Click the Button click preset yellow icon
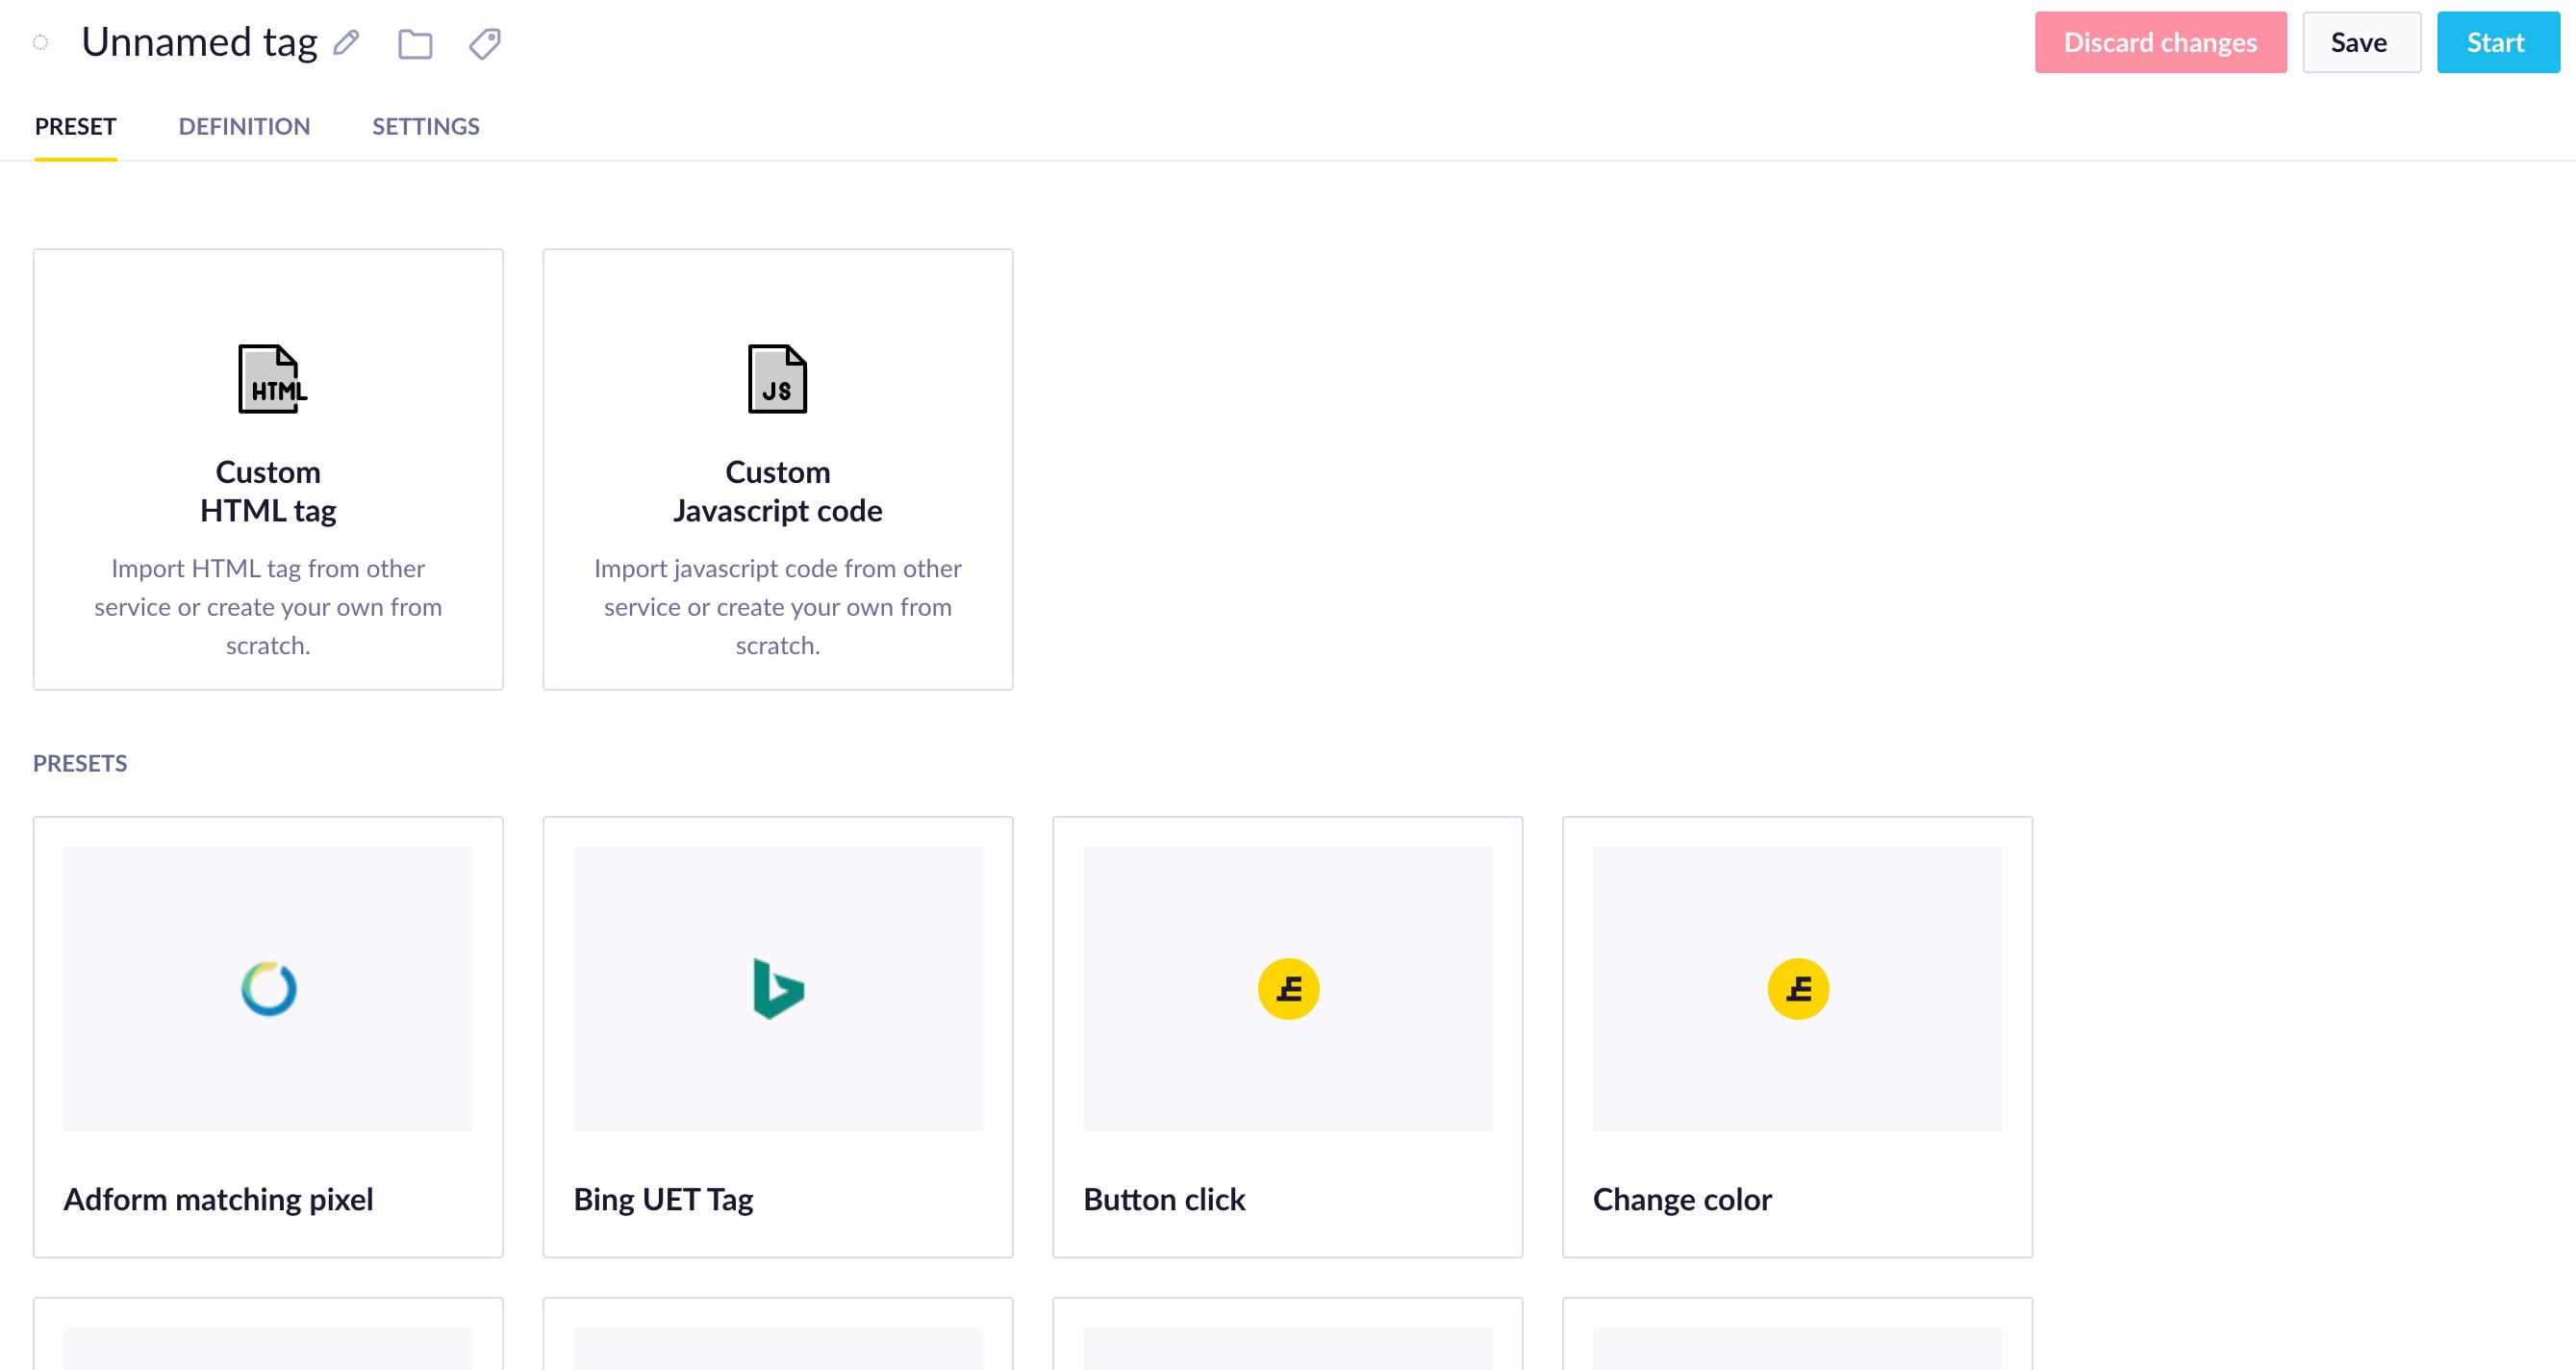Screen dimensions: 2576x1370 tap(1288, 988)
